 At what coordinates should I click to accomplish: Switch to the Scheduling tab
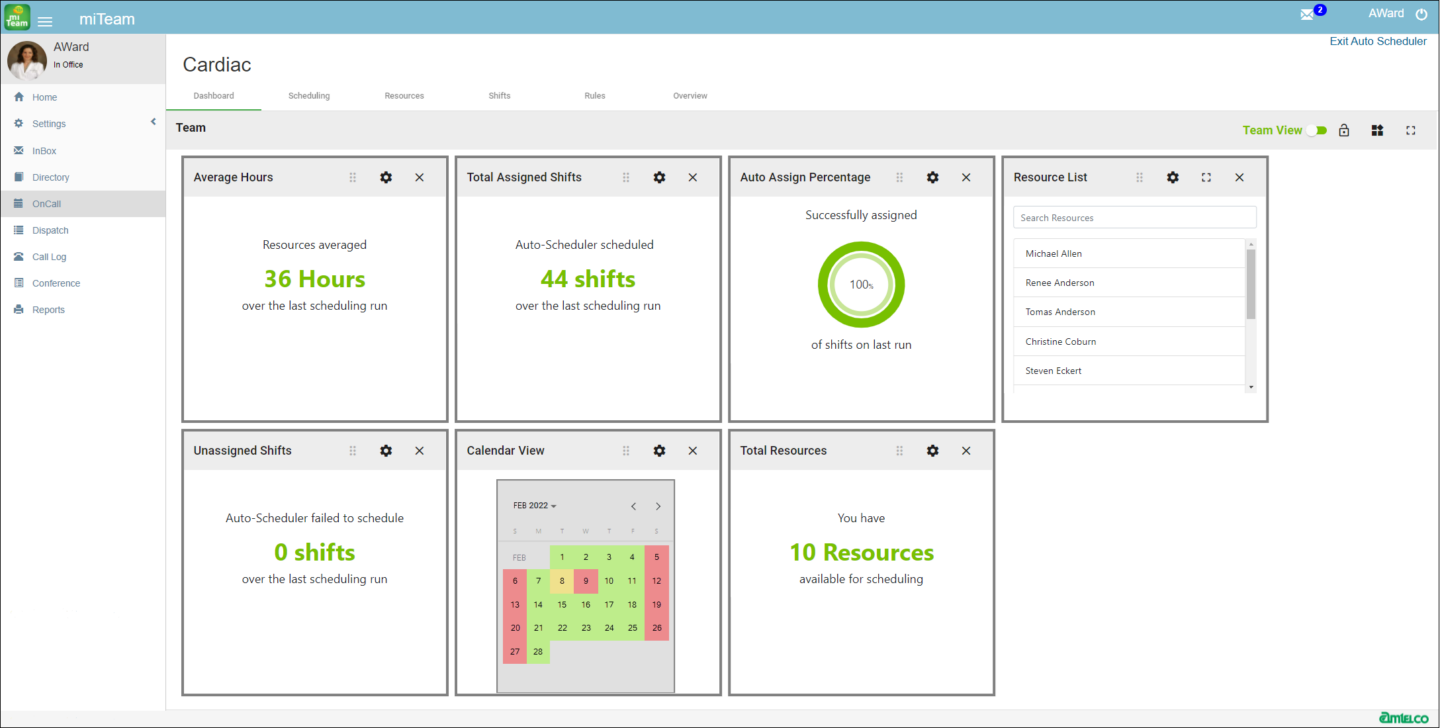tap(309, 95)
